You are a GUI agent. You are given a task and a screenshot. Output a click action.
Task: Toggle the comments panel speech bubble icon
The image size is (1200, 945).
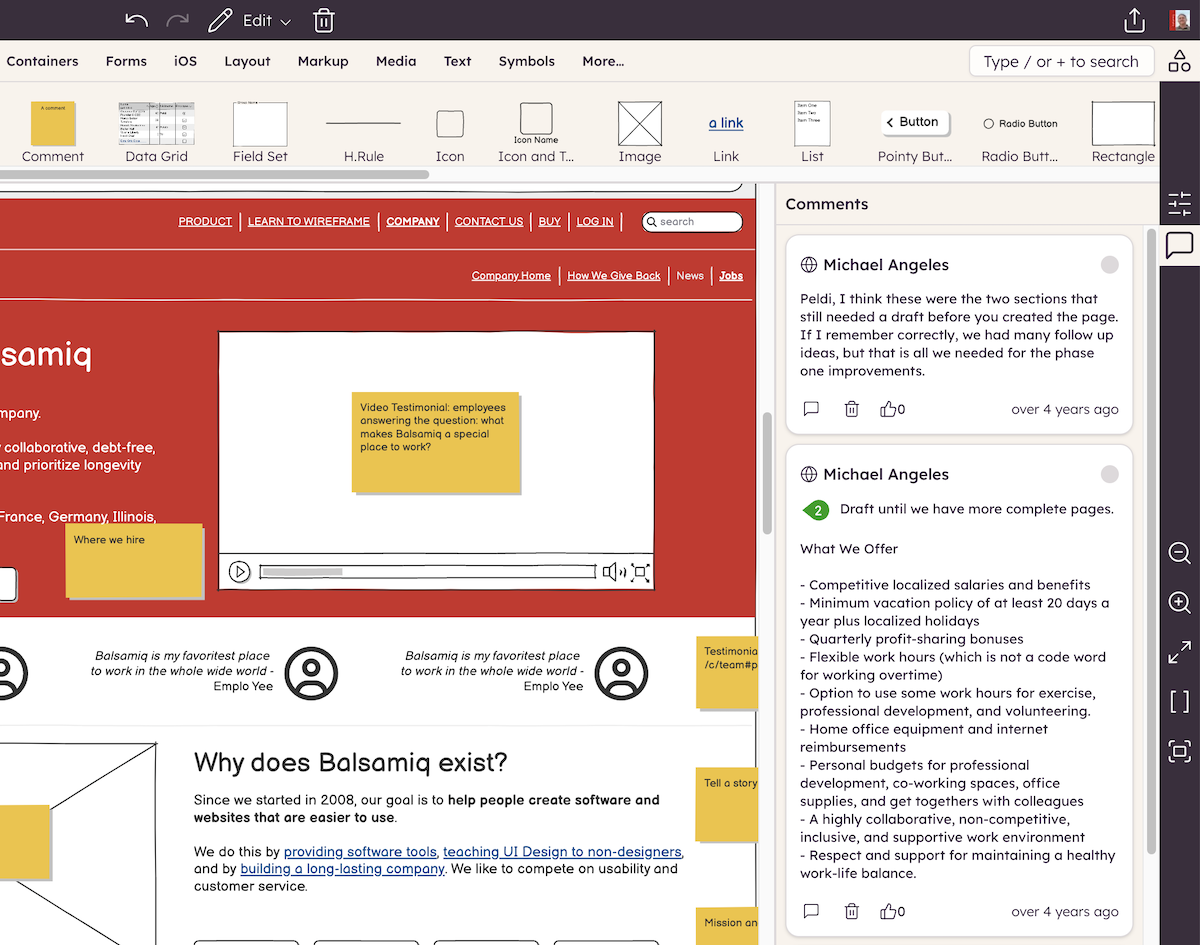point(1180,245)
